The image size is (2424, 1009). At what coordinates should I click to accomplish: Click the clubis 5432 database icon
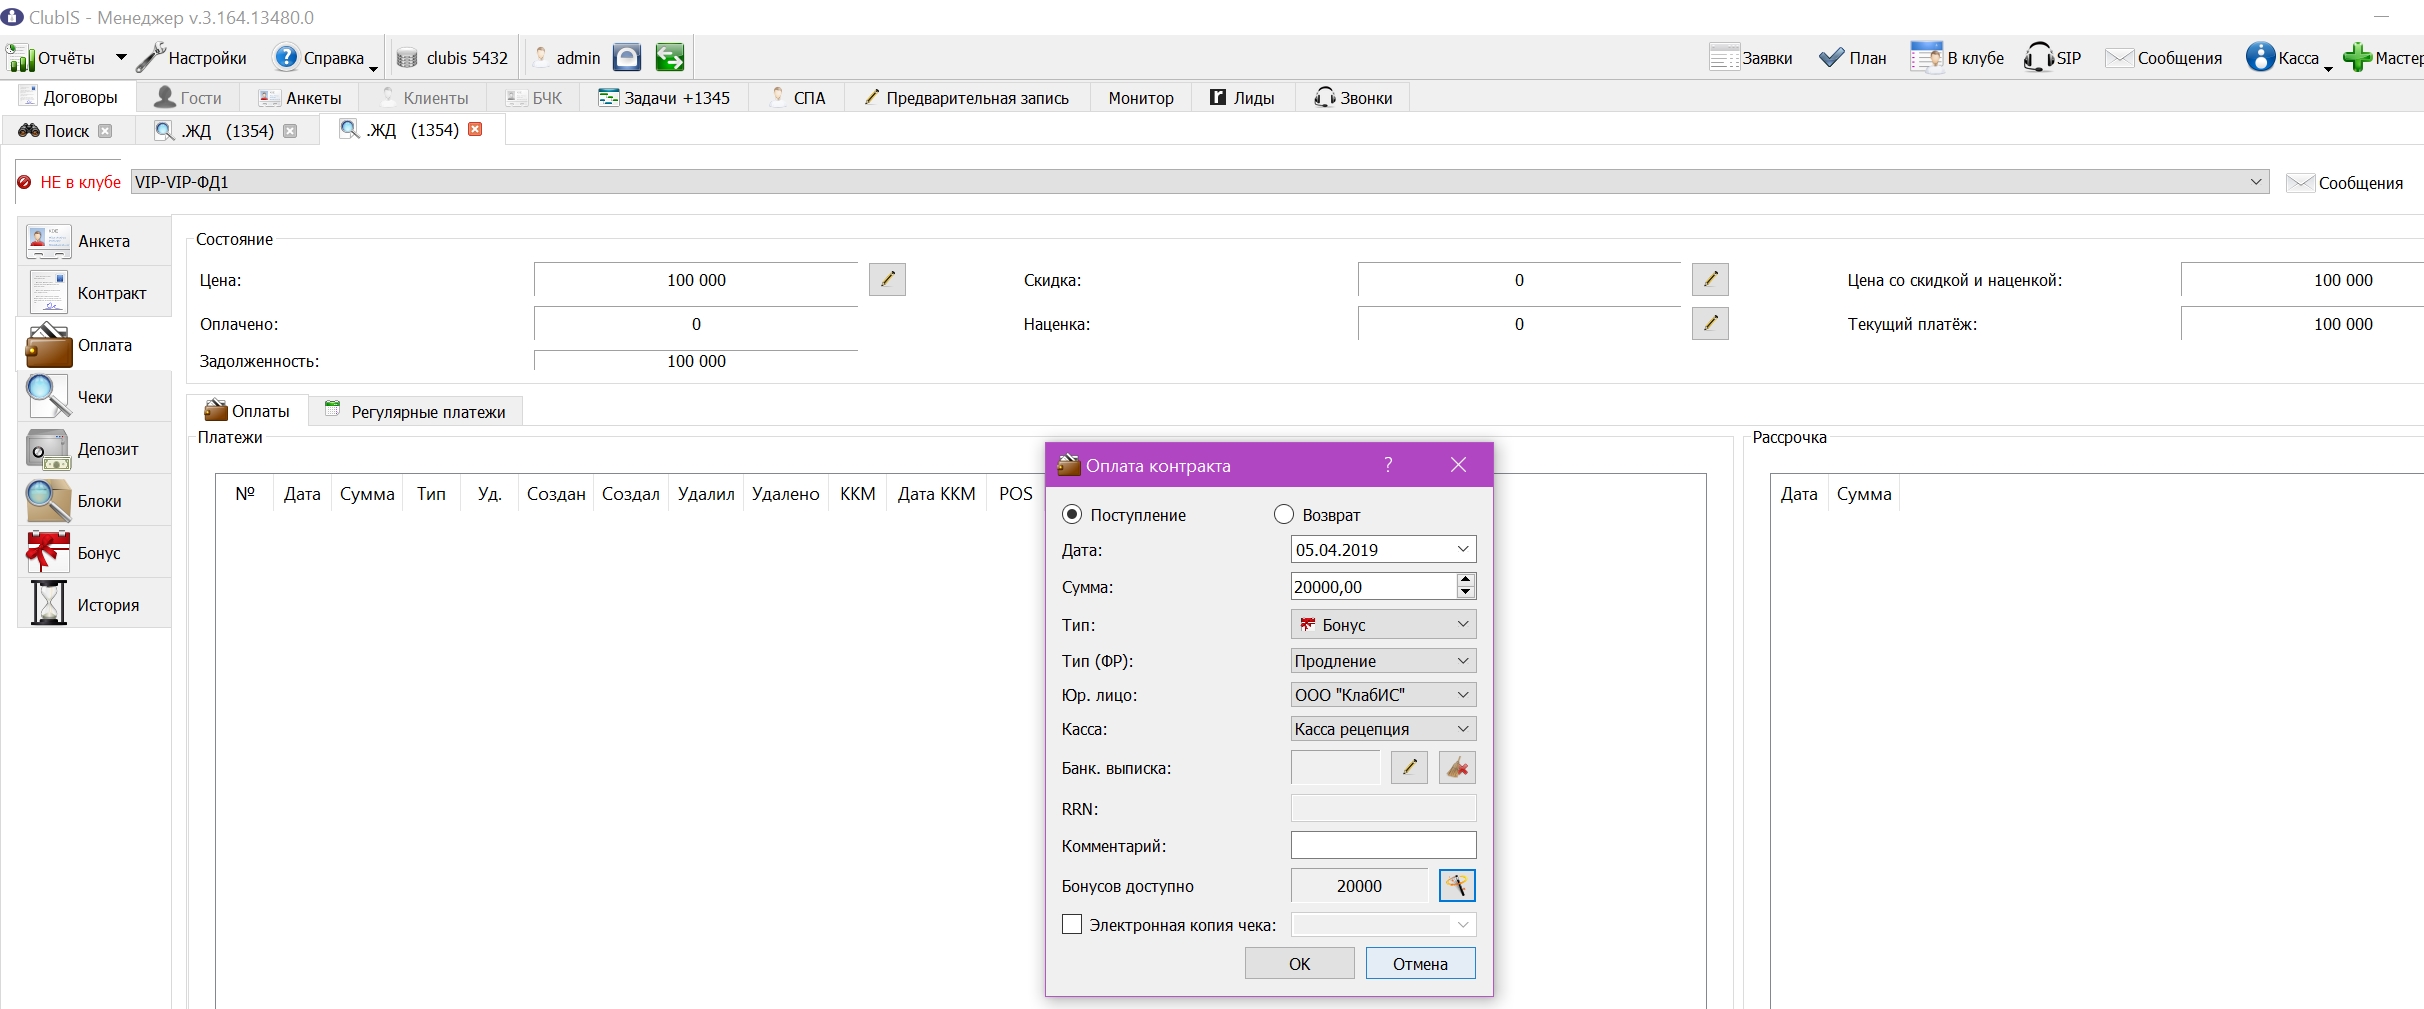pyautogui.click(x=407, y=58)
